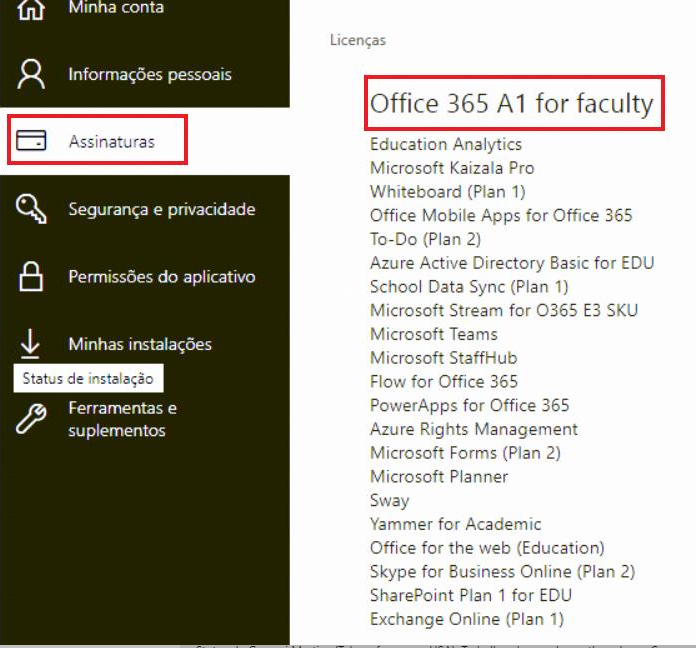Click the download arrow icon for Minhas instalações
This screenshot has width=696, height=648.
coord(30,344)
